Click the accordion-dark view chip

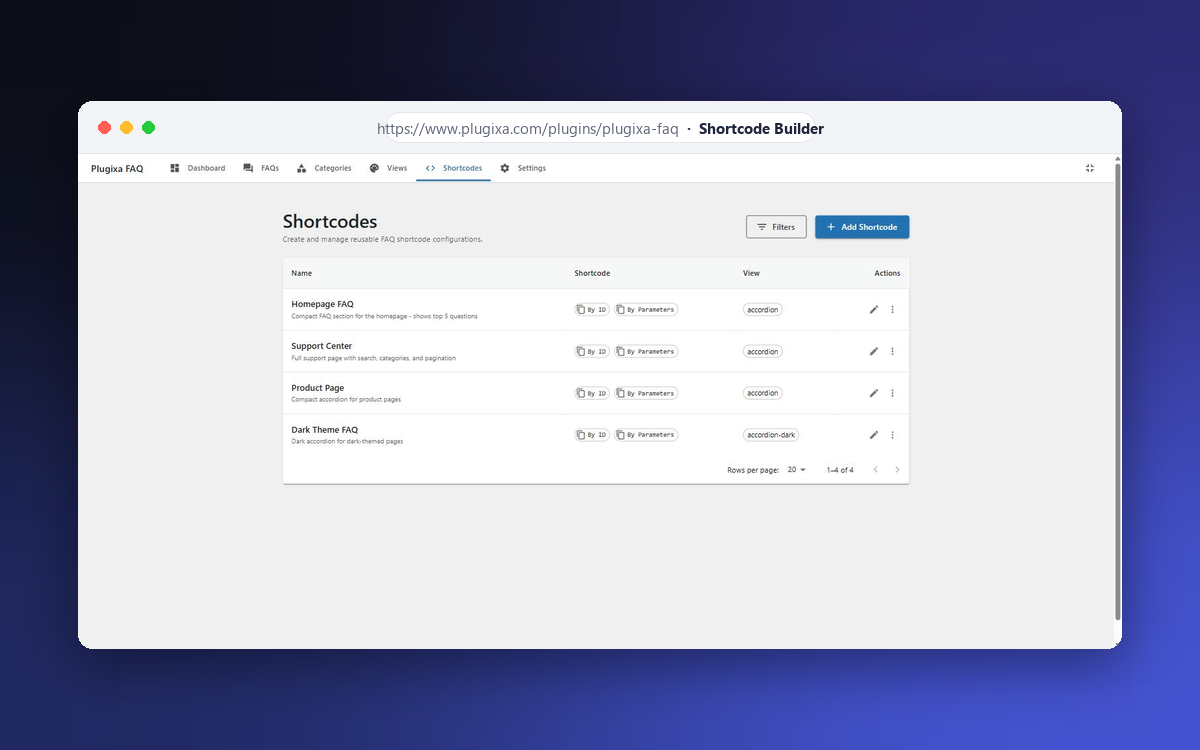(771, 435)
